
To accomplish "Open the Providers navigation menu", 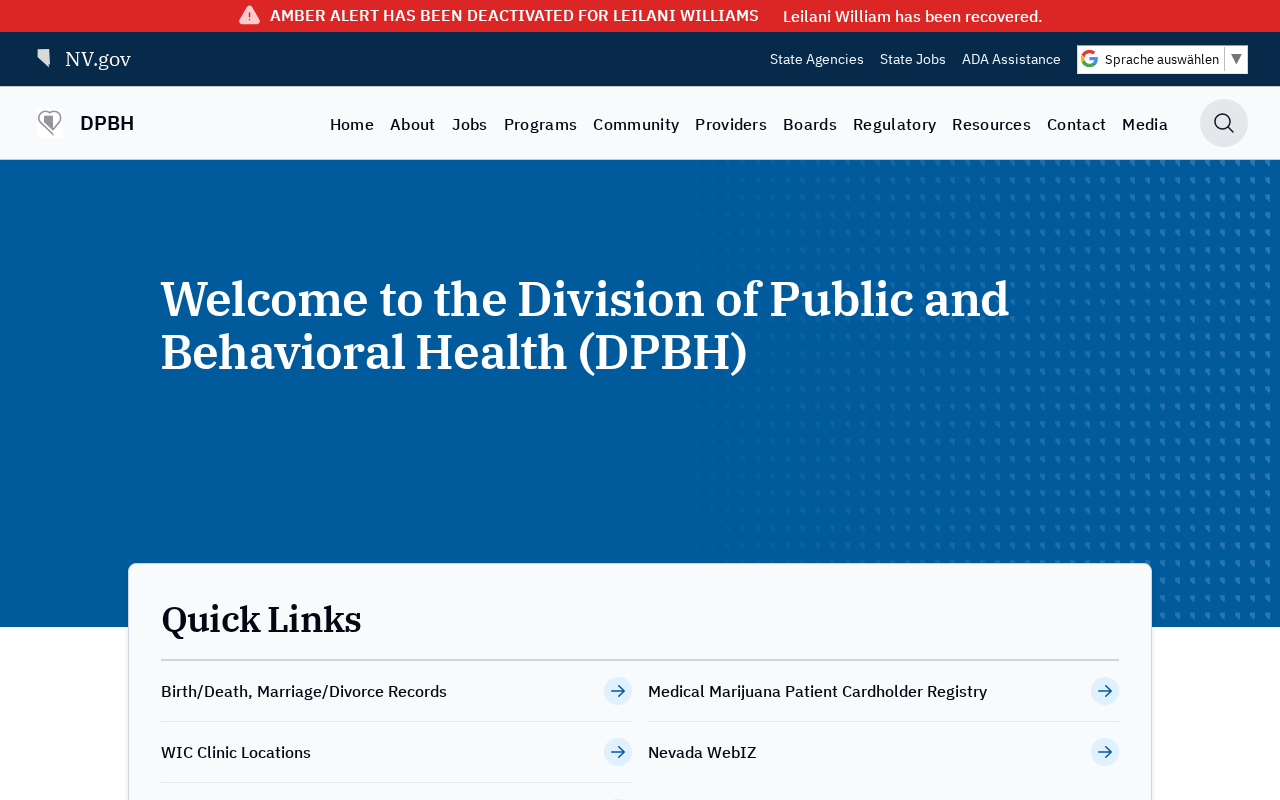I will pyautogui.click(x=730, y=124).
